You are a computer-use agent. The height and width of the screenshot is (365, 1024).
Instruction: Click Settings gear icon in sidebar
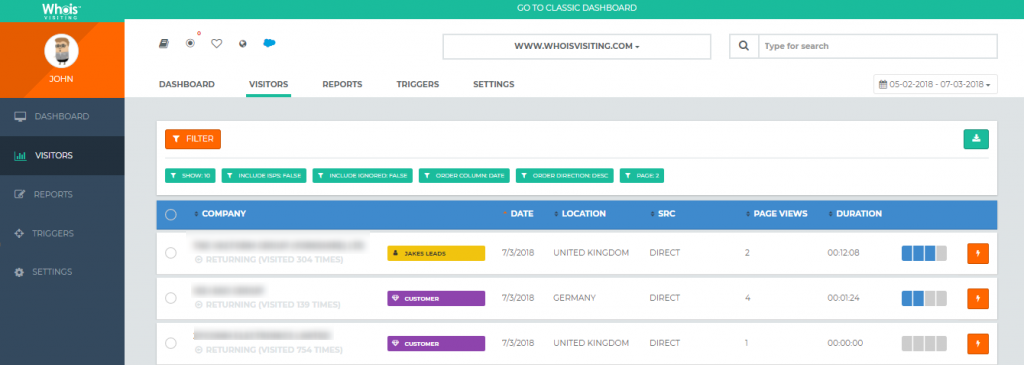pyautogui.click(x=20, y=272)
